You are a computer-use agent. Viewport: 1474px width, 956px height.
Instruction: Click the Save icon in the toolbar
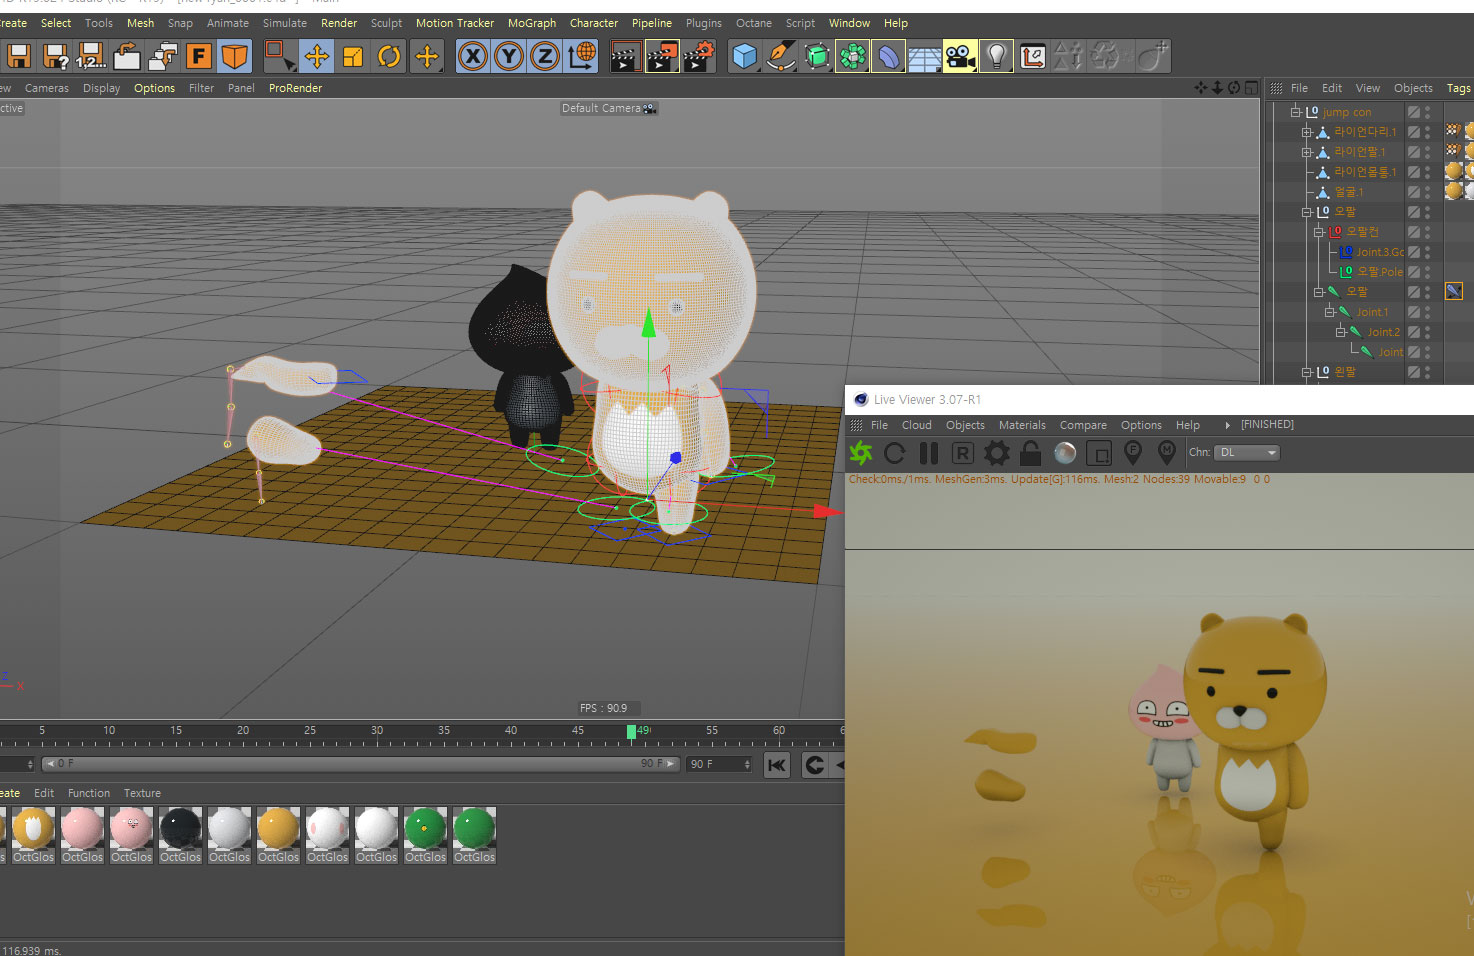pyautogui.click(x=19, y=56)
